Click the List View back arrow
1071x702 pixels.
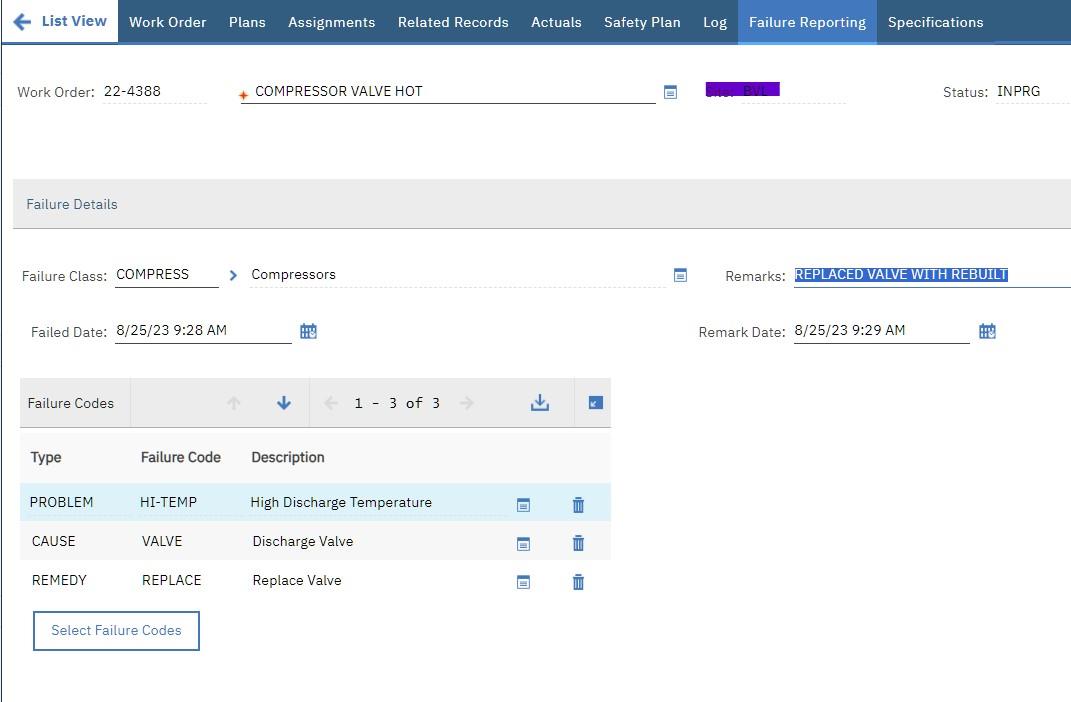click(x=22, y=22)
